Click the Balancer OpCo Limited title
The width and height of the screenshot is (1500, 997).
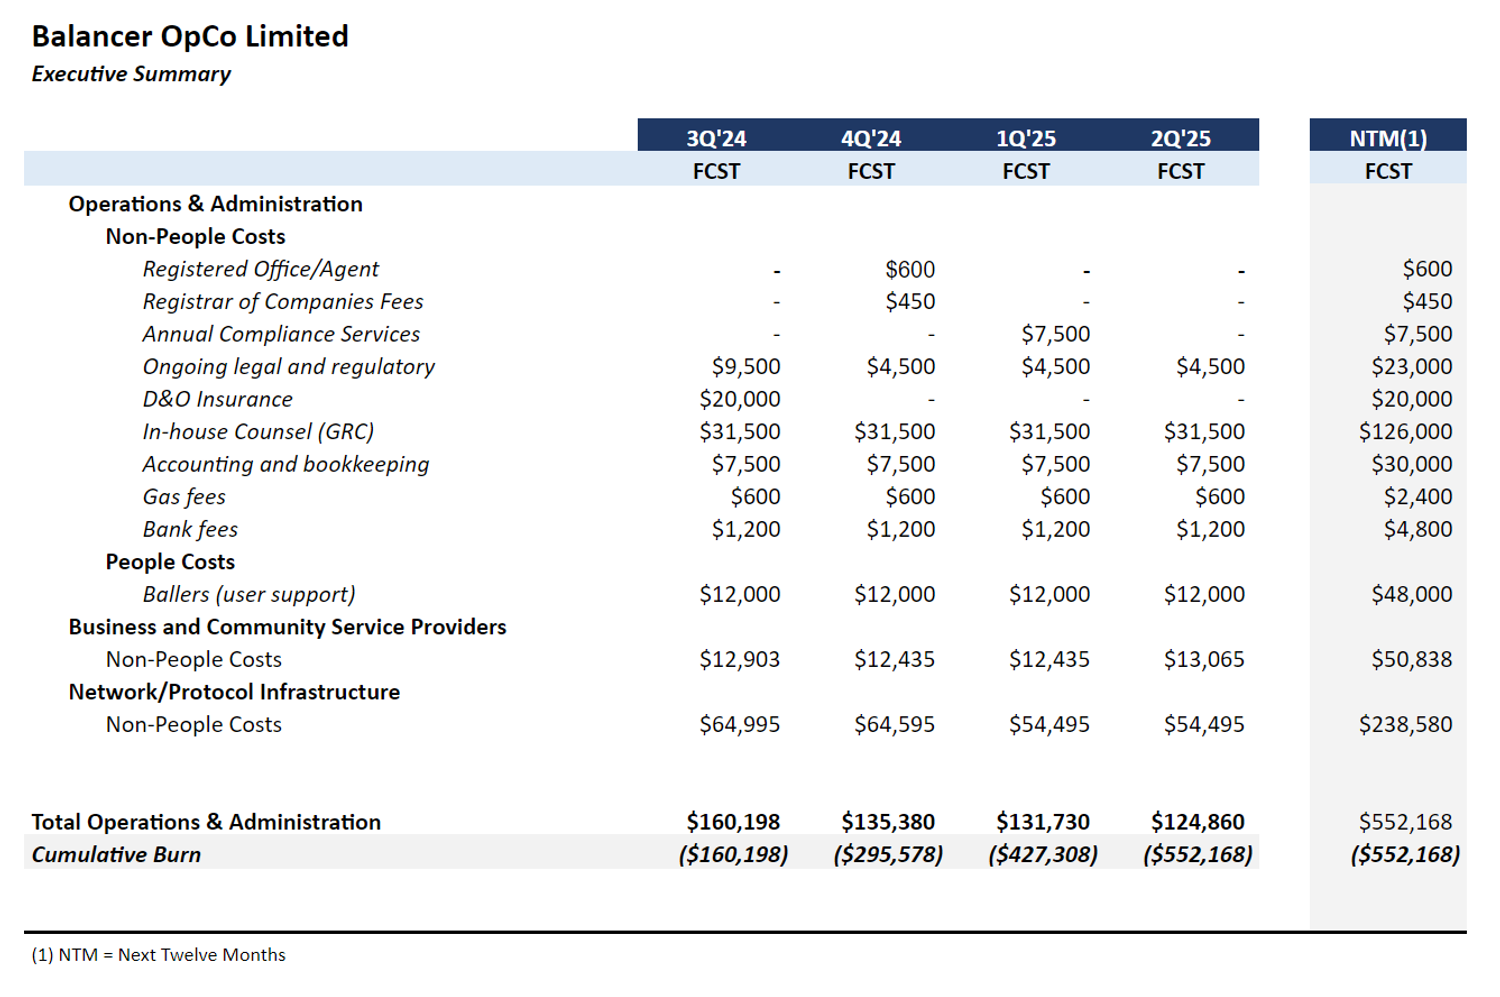(x=190, y=37)
